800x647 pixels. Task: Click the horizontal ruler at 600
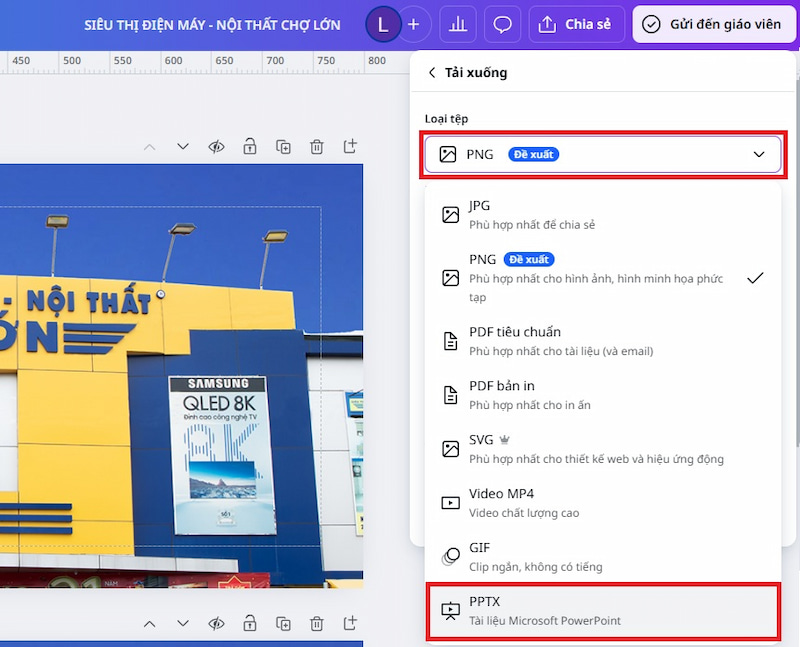[x=173, y=61]
